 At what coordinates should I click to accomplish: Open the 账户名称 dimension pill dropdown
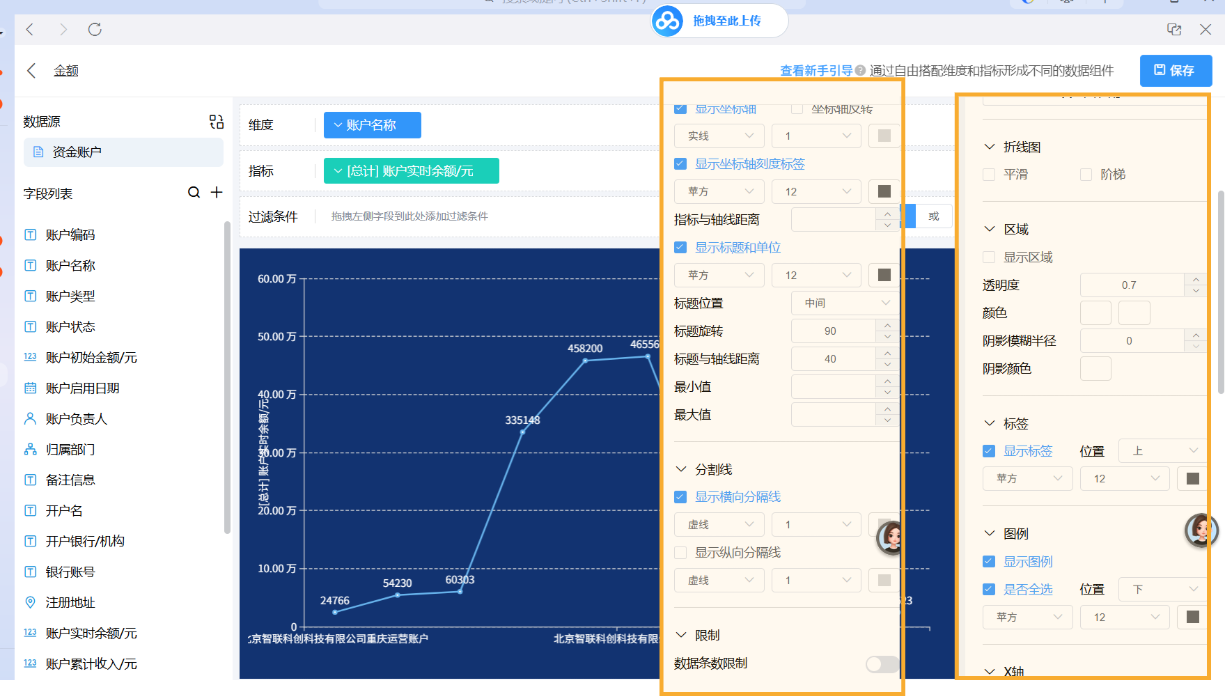[x=372, y=125]
